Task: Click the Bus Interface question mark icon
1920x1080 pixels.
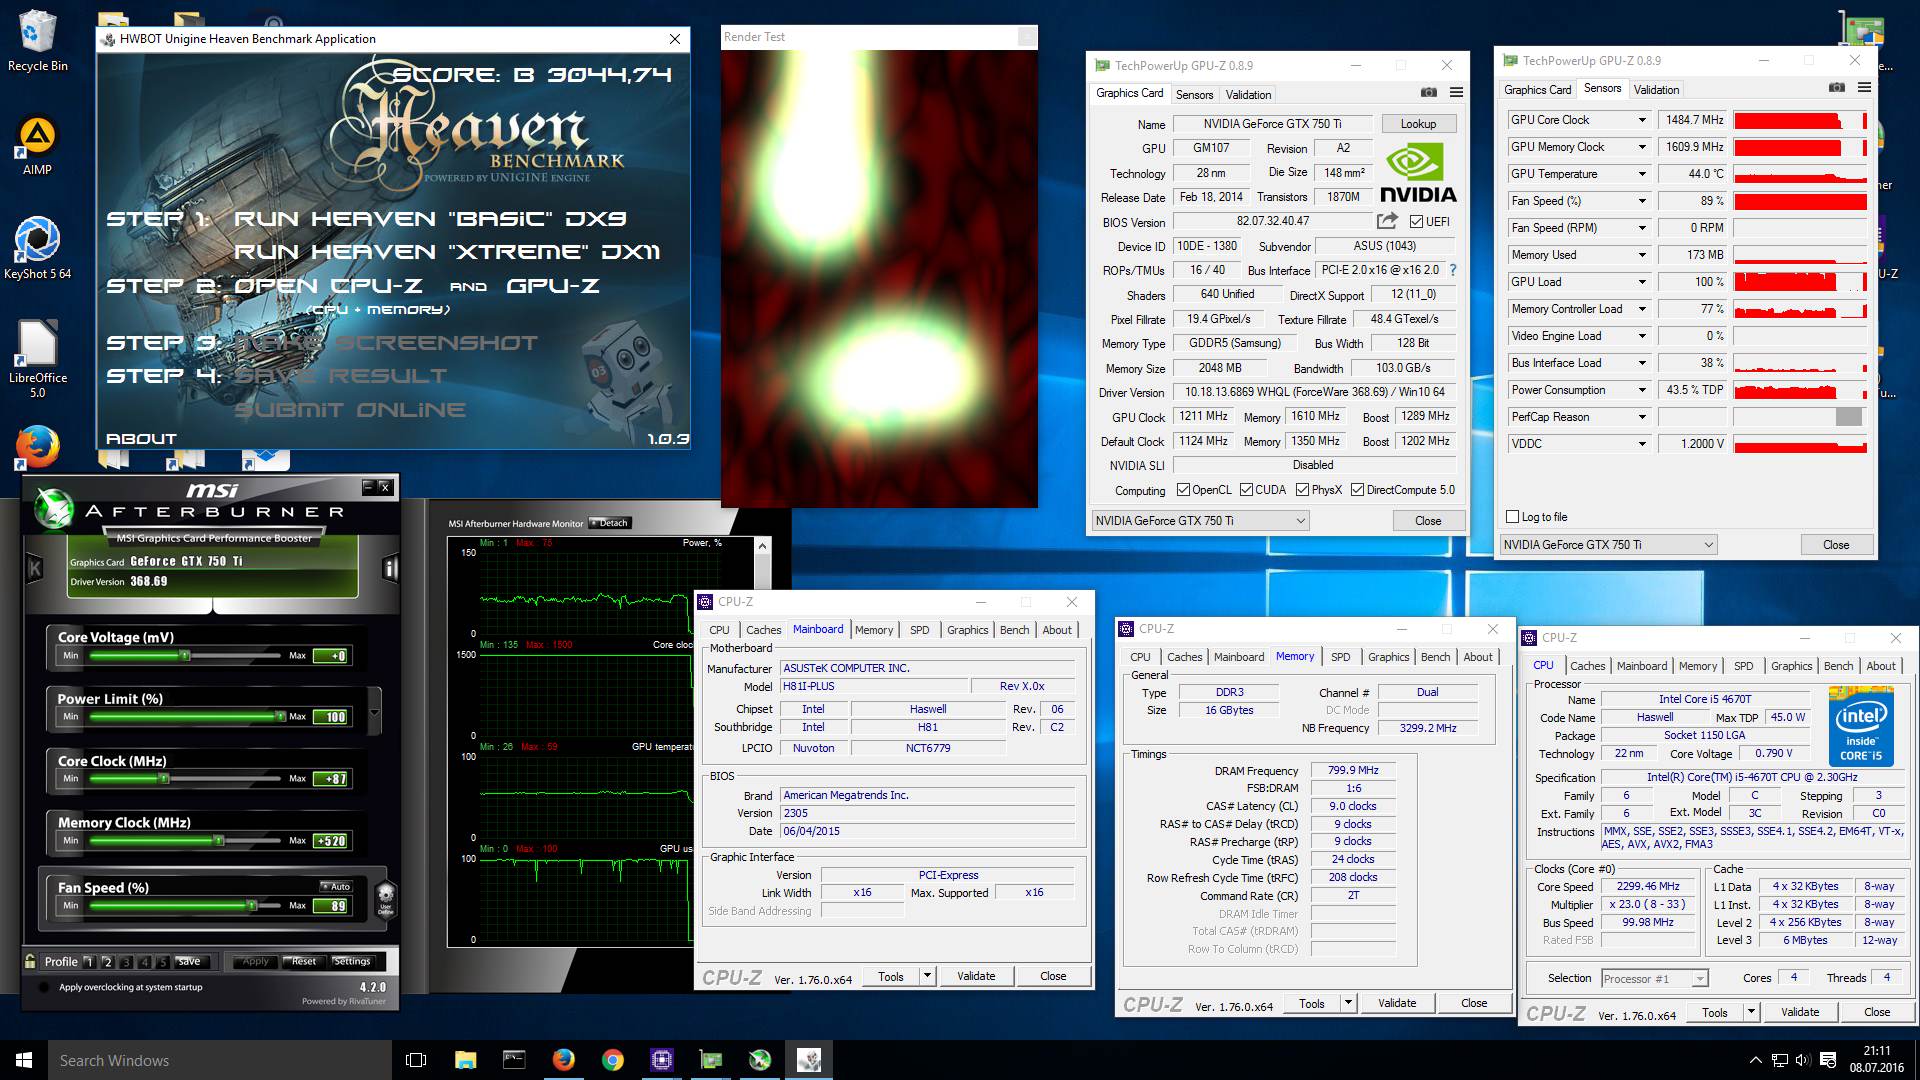Action: [x=1453, y=270]
